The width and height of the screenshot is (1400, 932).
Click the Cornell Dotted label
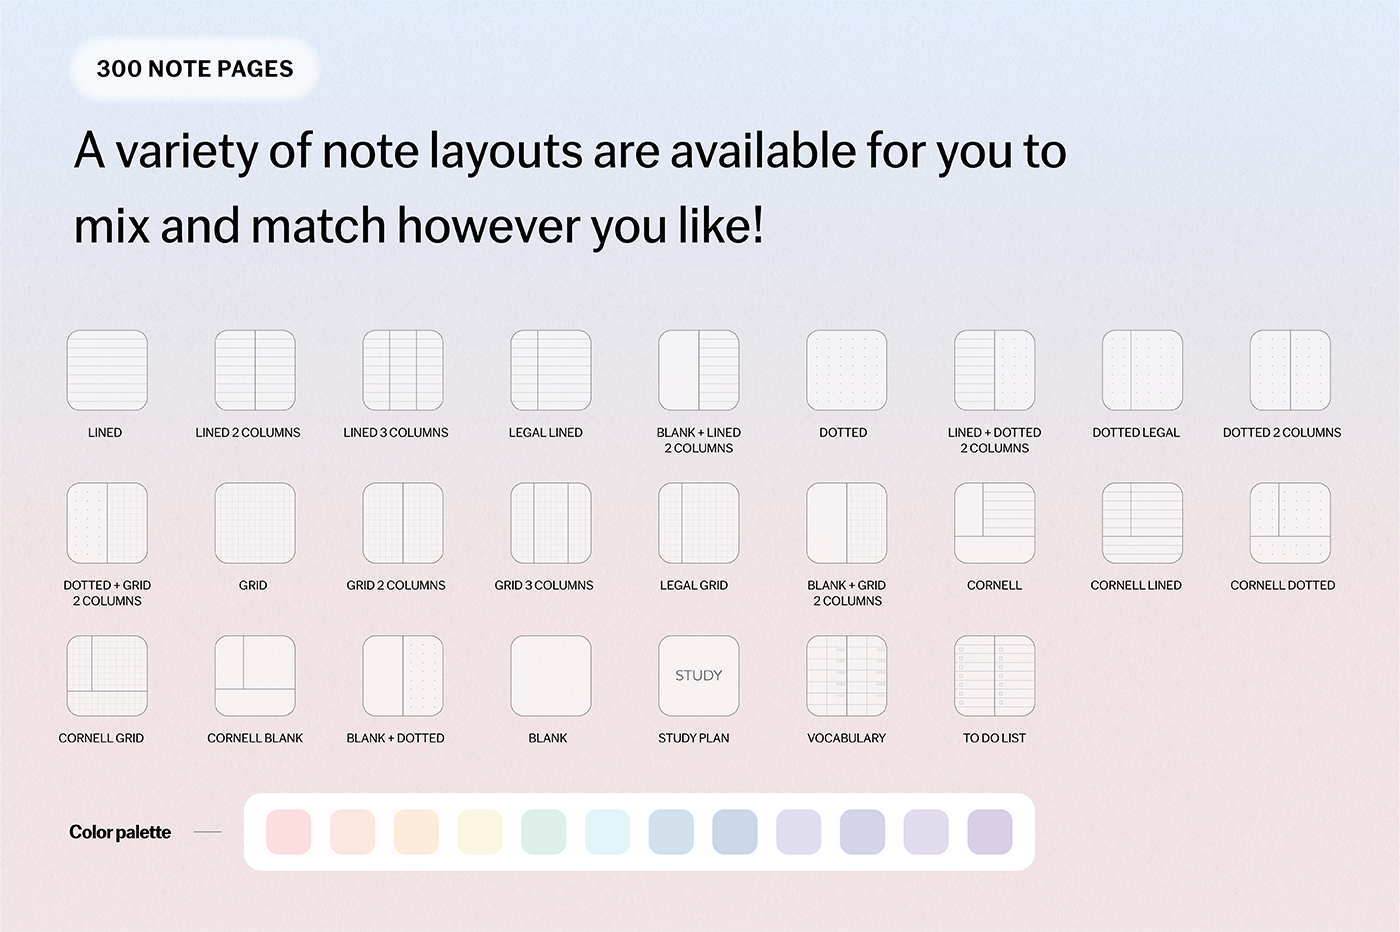(x=1282, y=585)
